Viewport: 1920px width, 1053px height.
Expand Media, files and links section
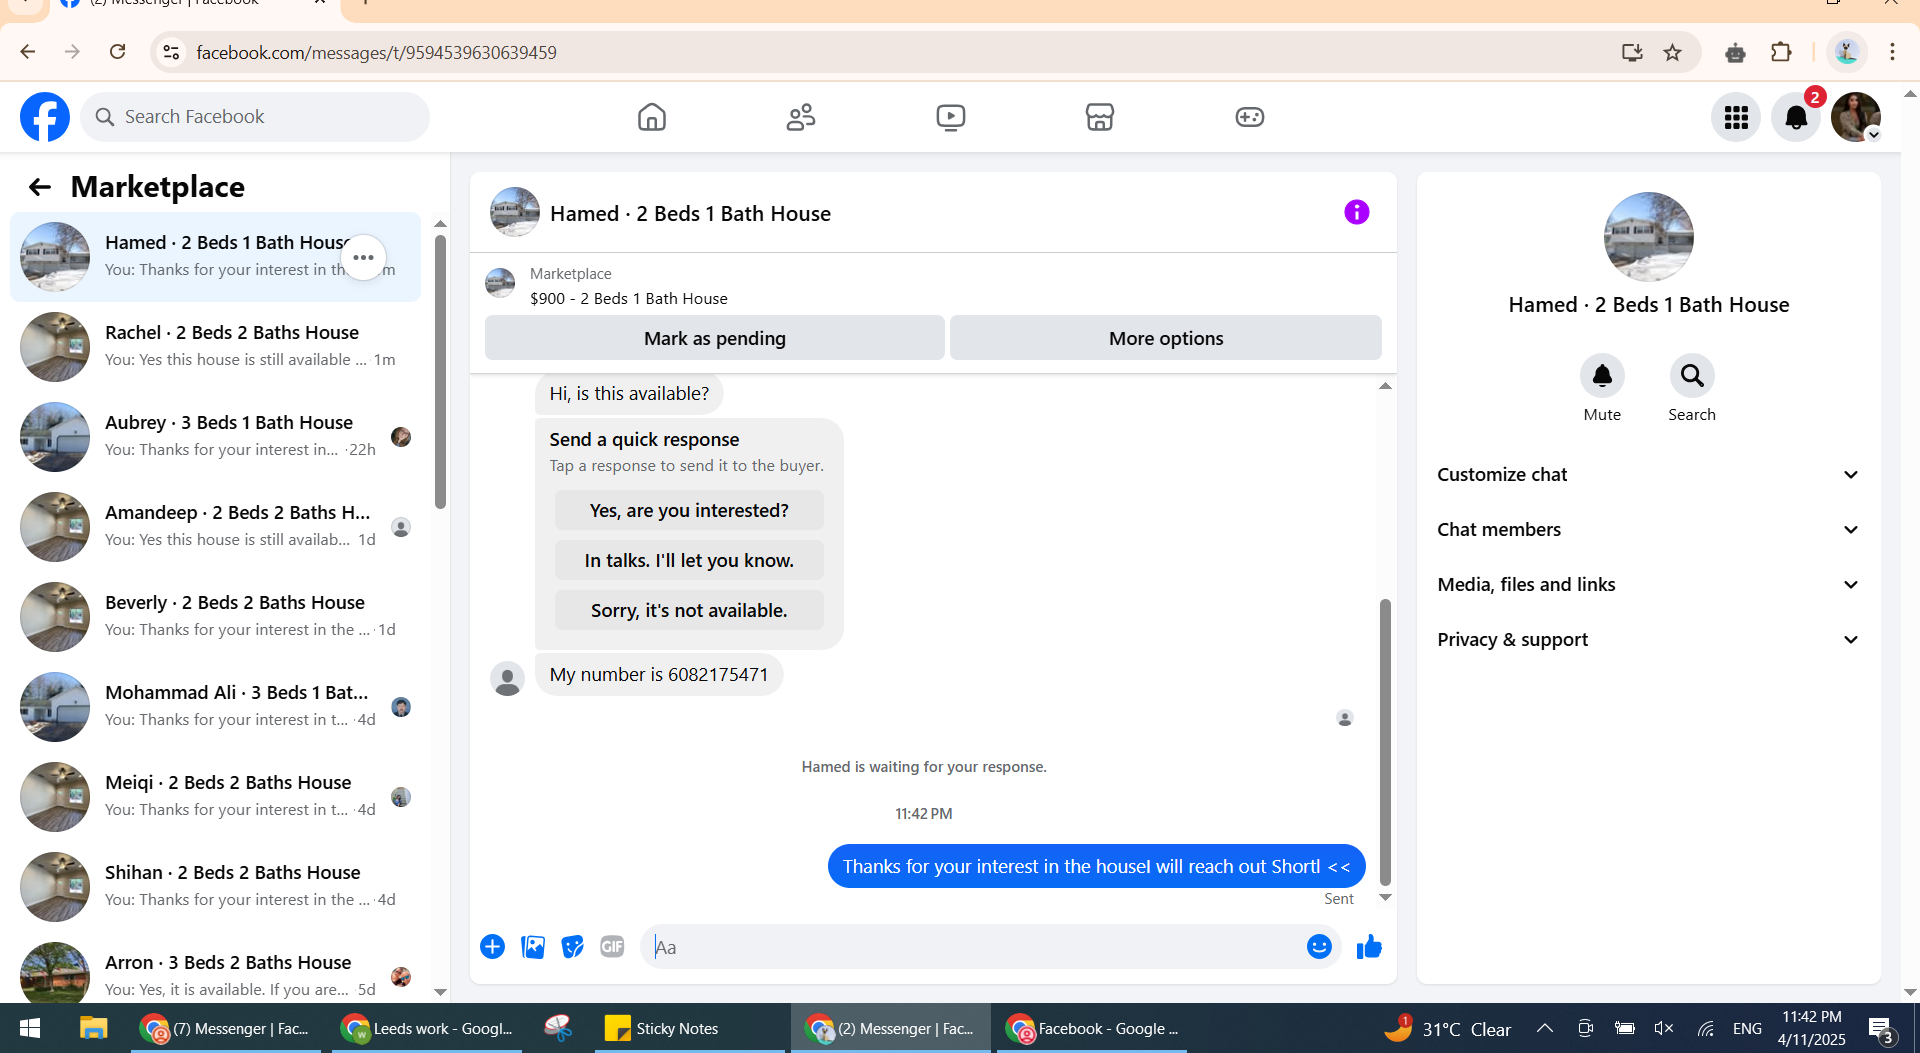pos(1648,585)
